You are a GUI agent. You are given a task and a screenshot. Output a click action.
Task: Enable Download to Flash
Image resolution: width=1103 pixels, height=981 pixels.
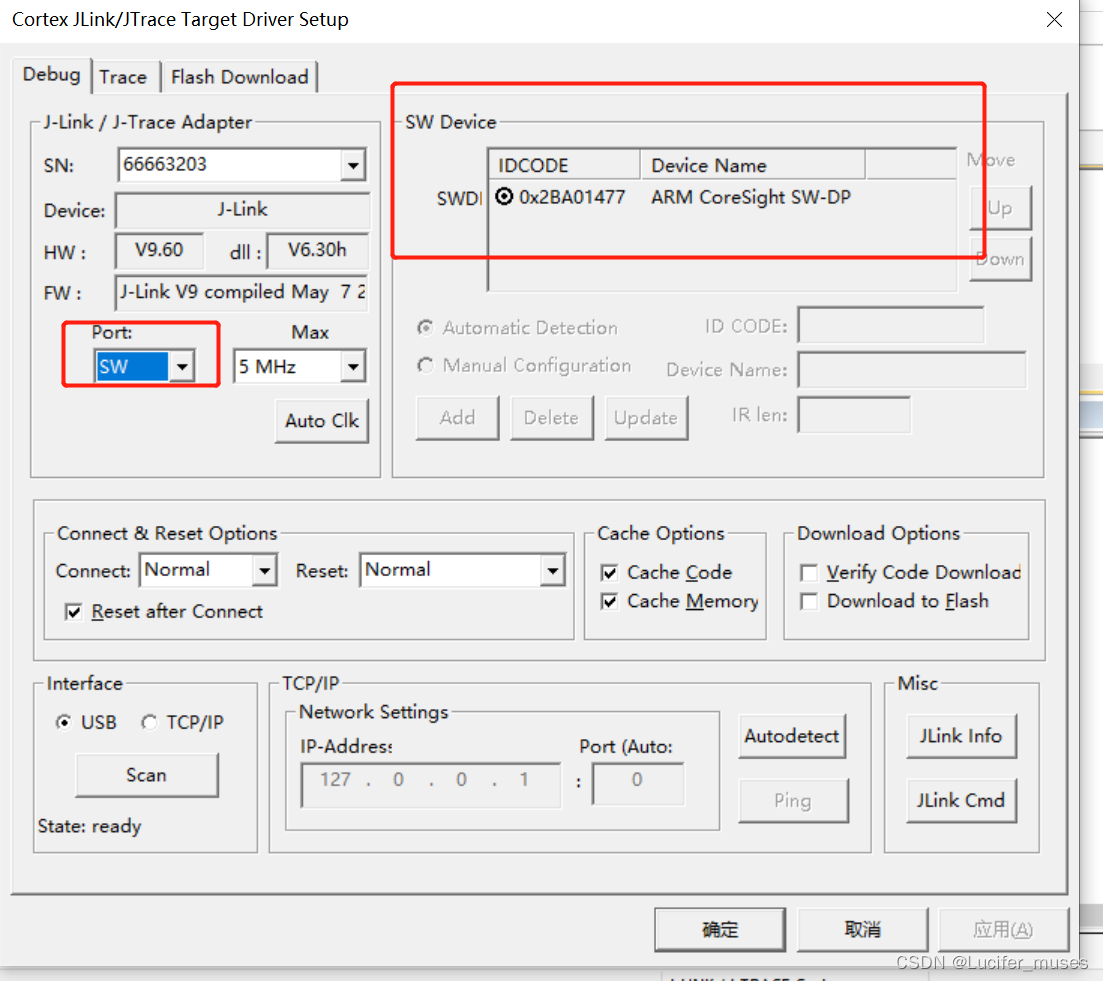point(809,601)
